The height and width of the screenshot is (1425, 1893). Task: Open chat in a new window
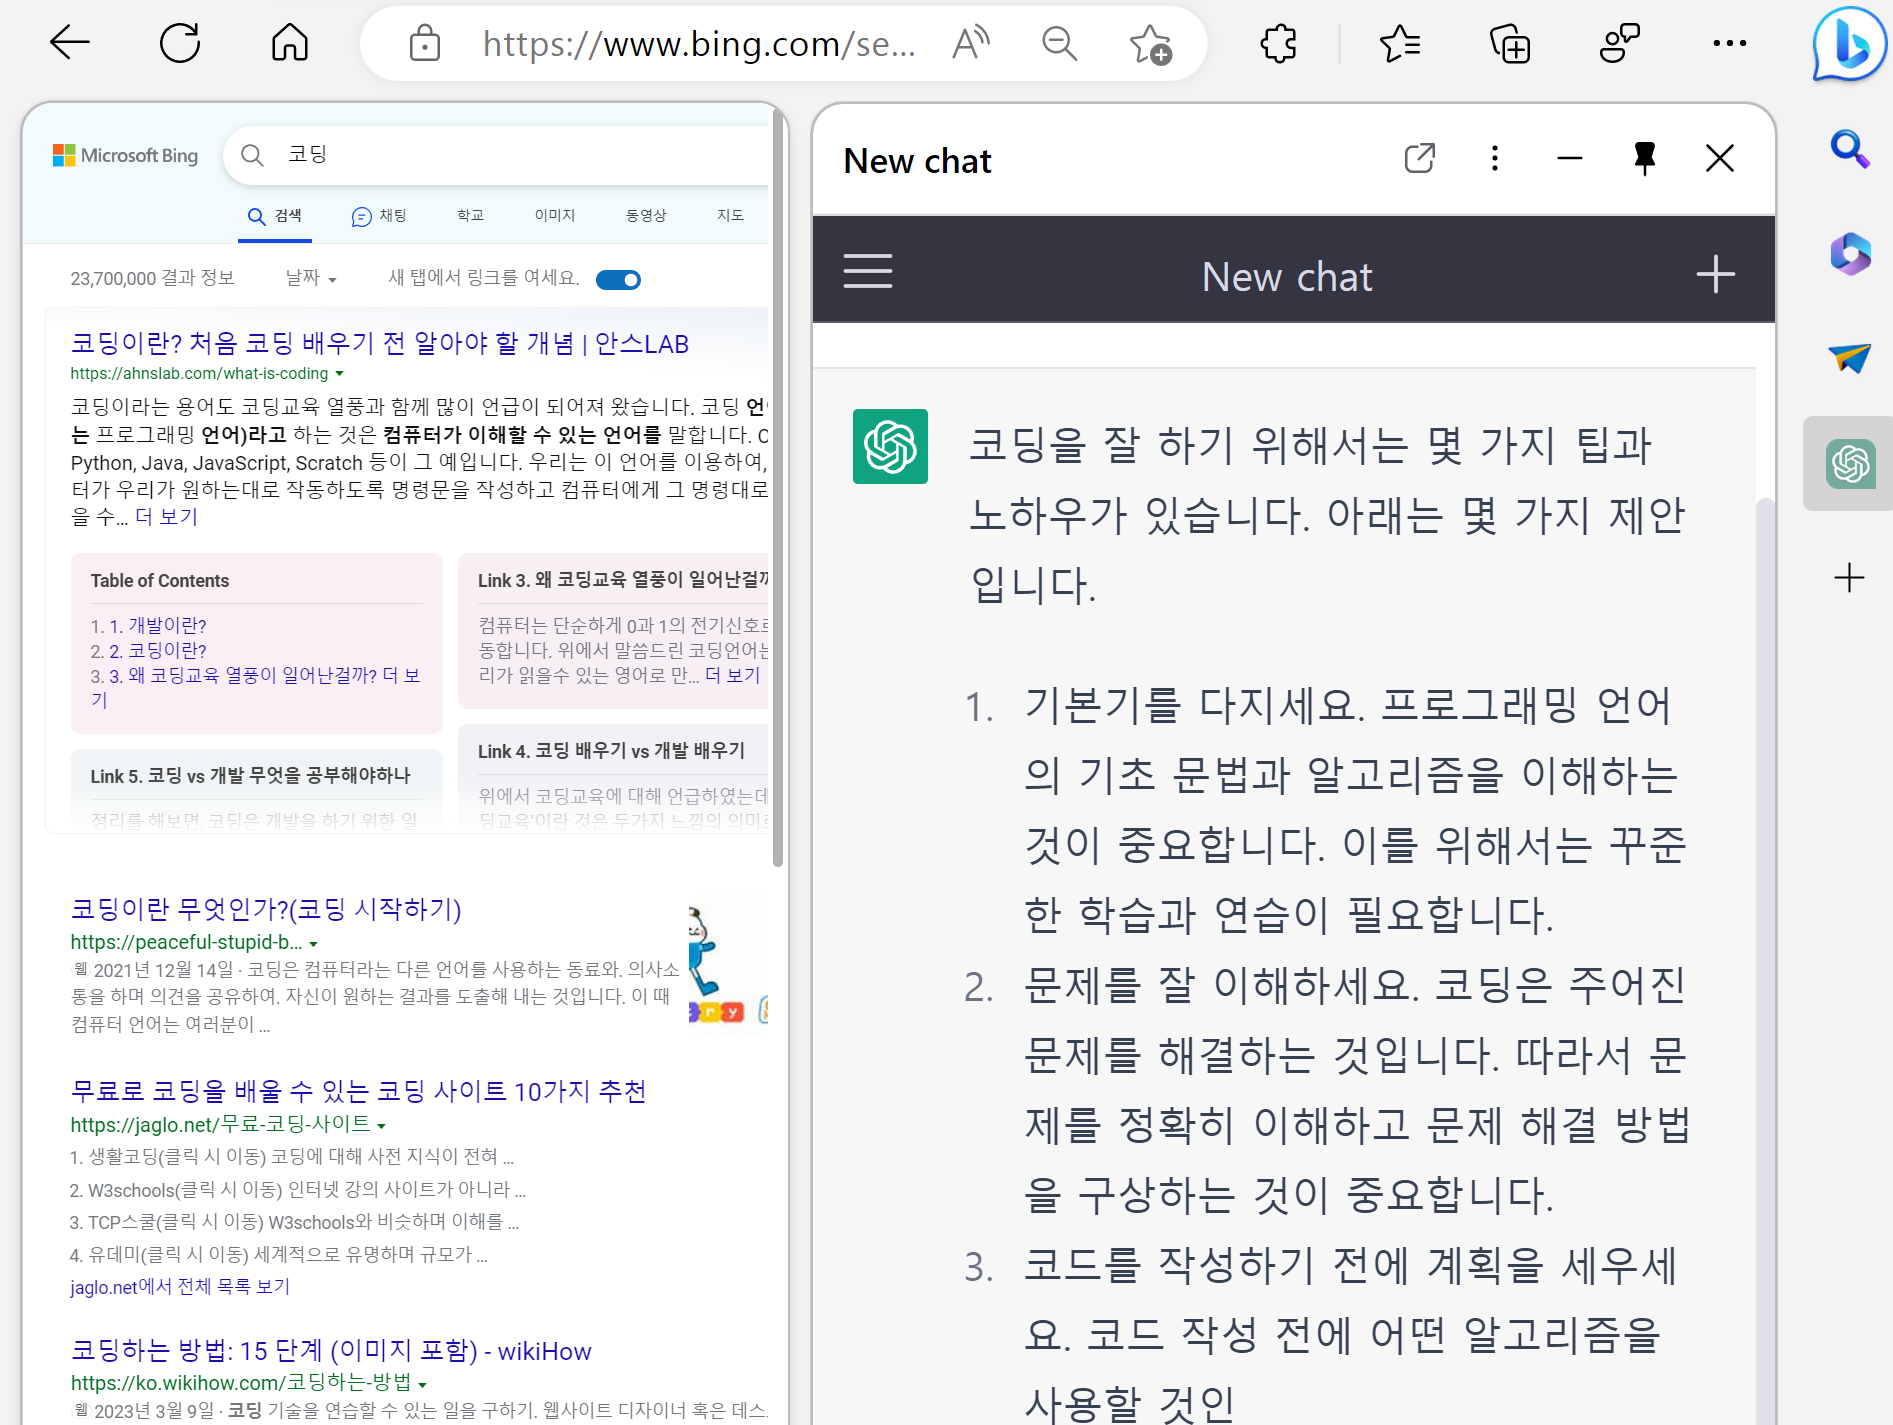point(1419,158)
